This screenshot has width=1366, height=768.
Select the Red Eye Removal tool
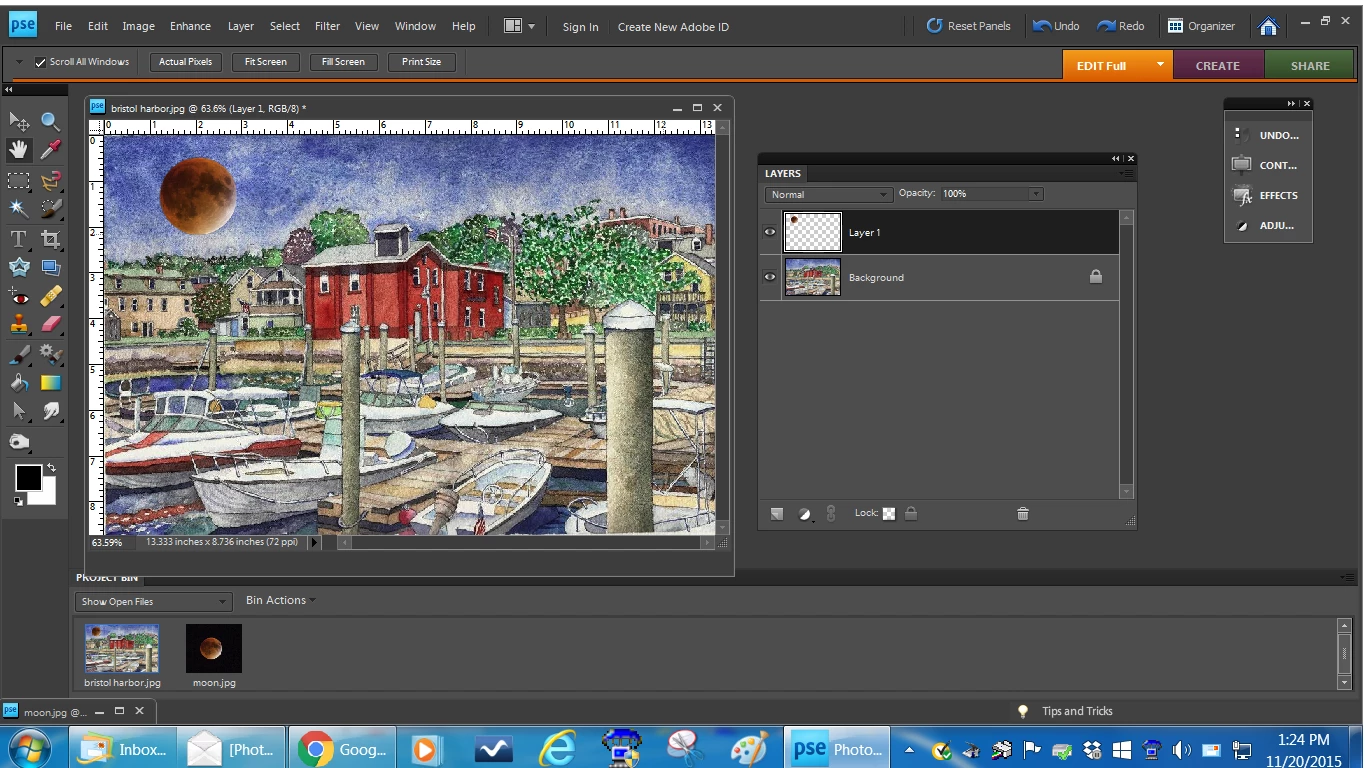(x=19, y=296)
